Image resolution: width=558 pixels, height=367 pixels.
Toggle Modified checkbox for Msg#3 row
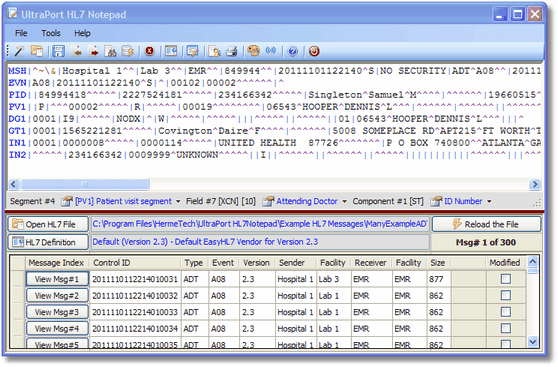(506, 312)
